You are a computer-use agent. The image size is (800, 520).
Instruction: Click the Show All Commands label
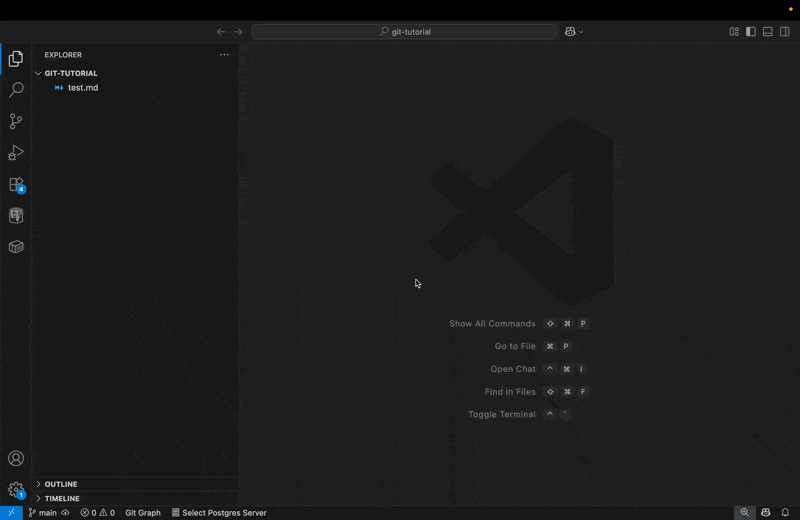(492, 324)
